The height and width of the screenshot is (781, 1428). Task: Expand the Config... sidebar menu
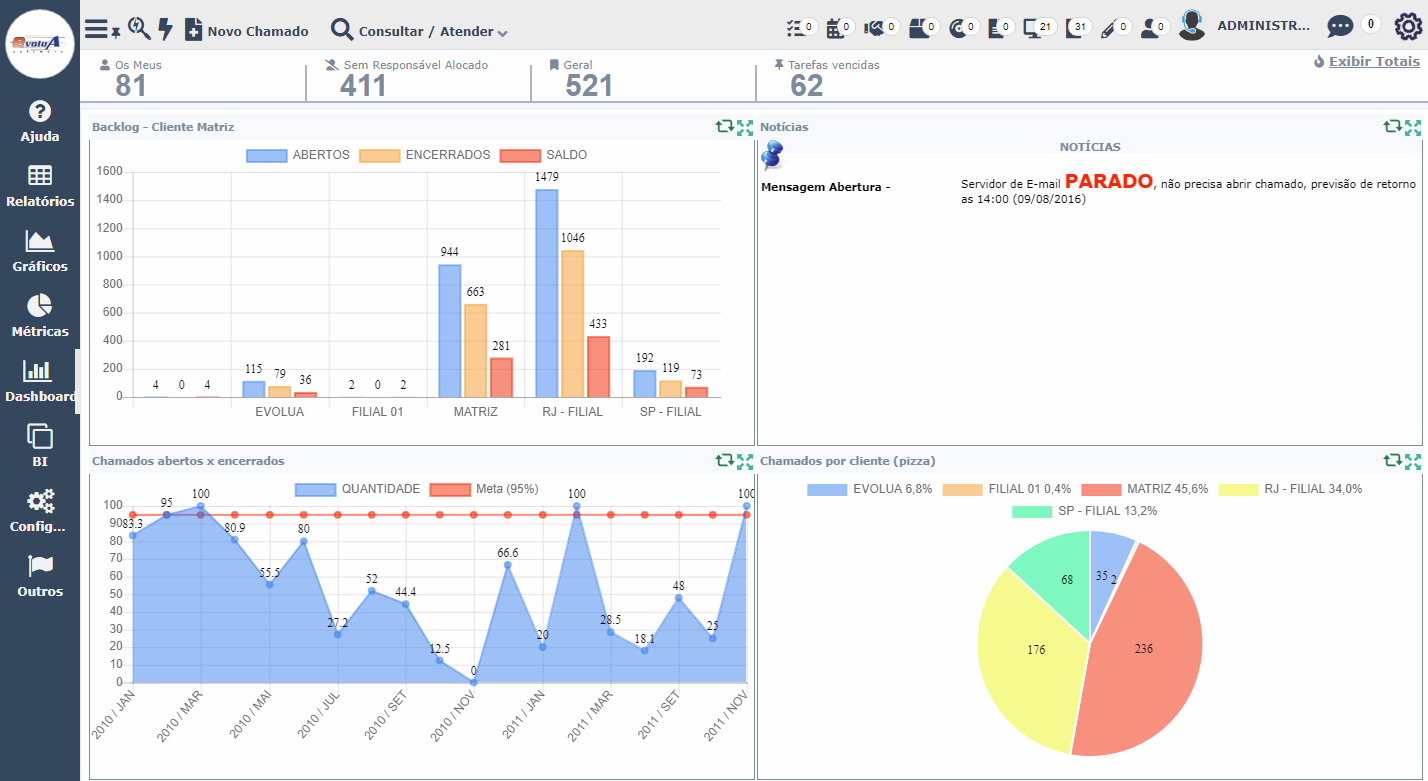(40, 511)
